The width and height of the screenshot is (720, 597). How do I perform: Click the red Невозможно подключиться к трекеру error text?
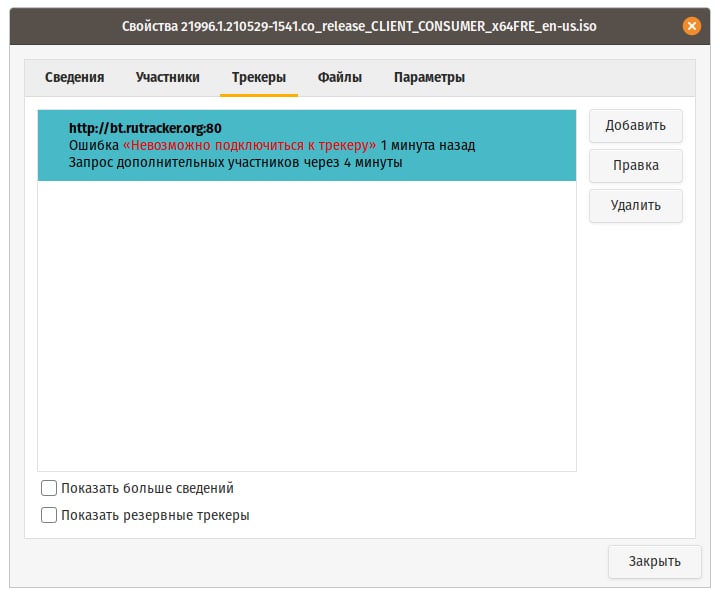coord(249,145)
